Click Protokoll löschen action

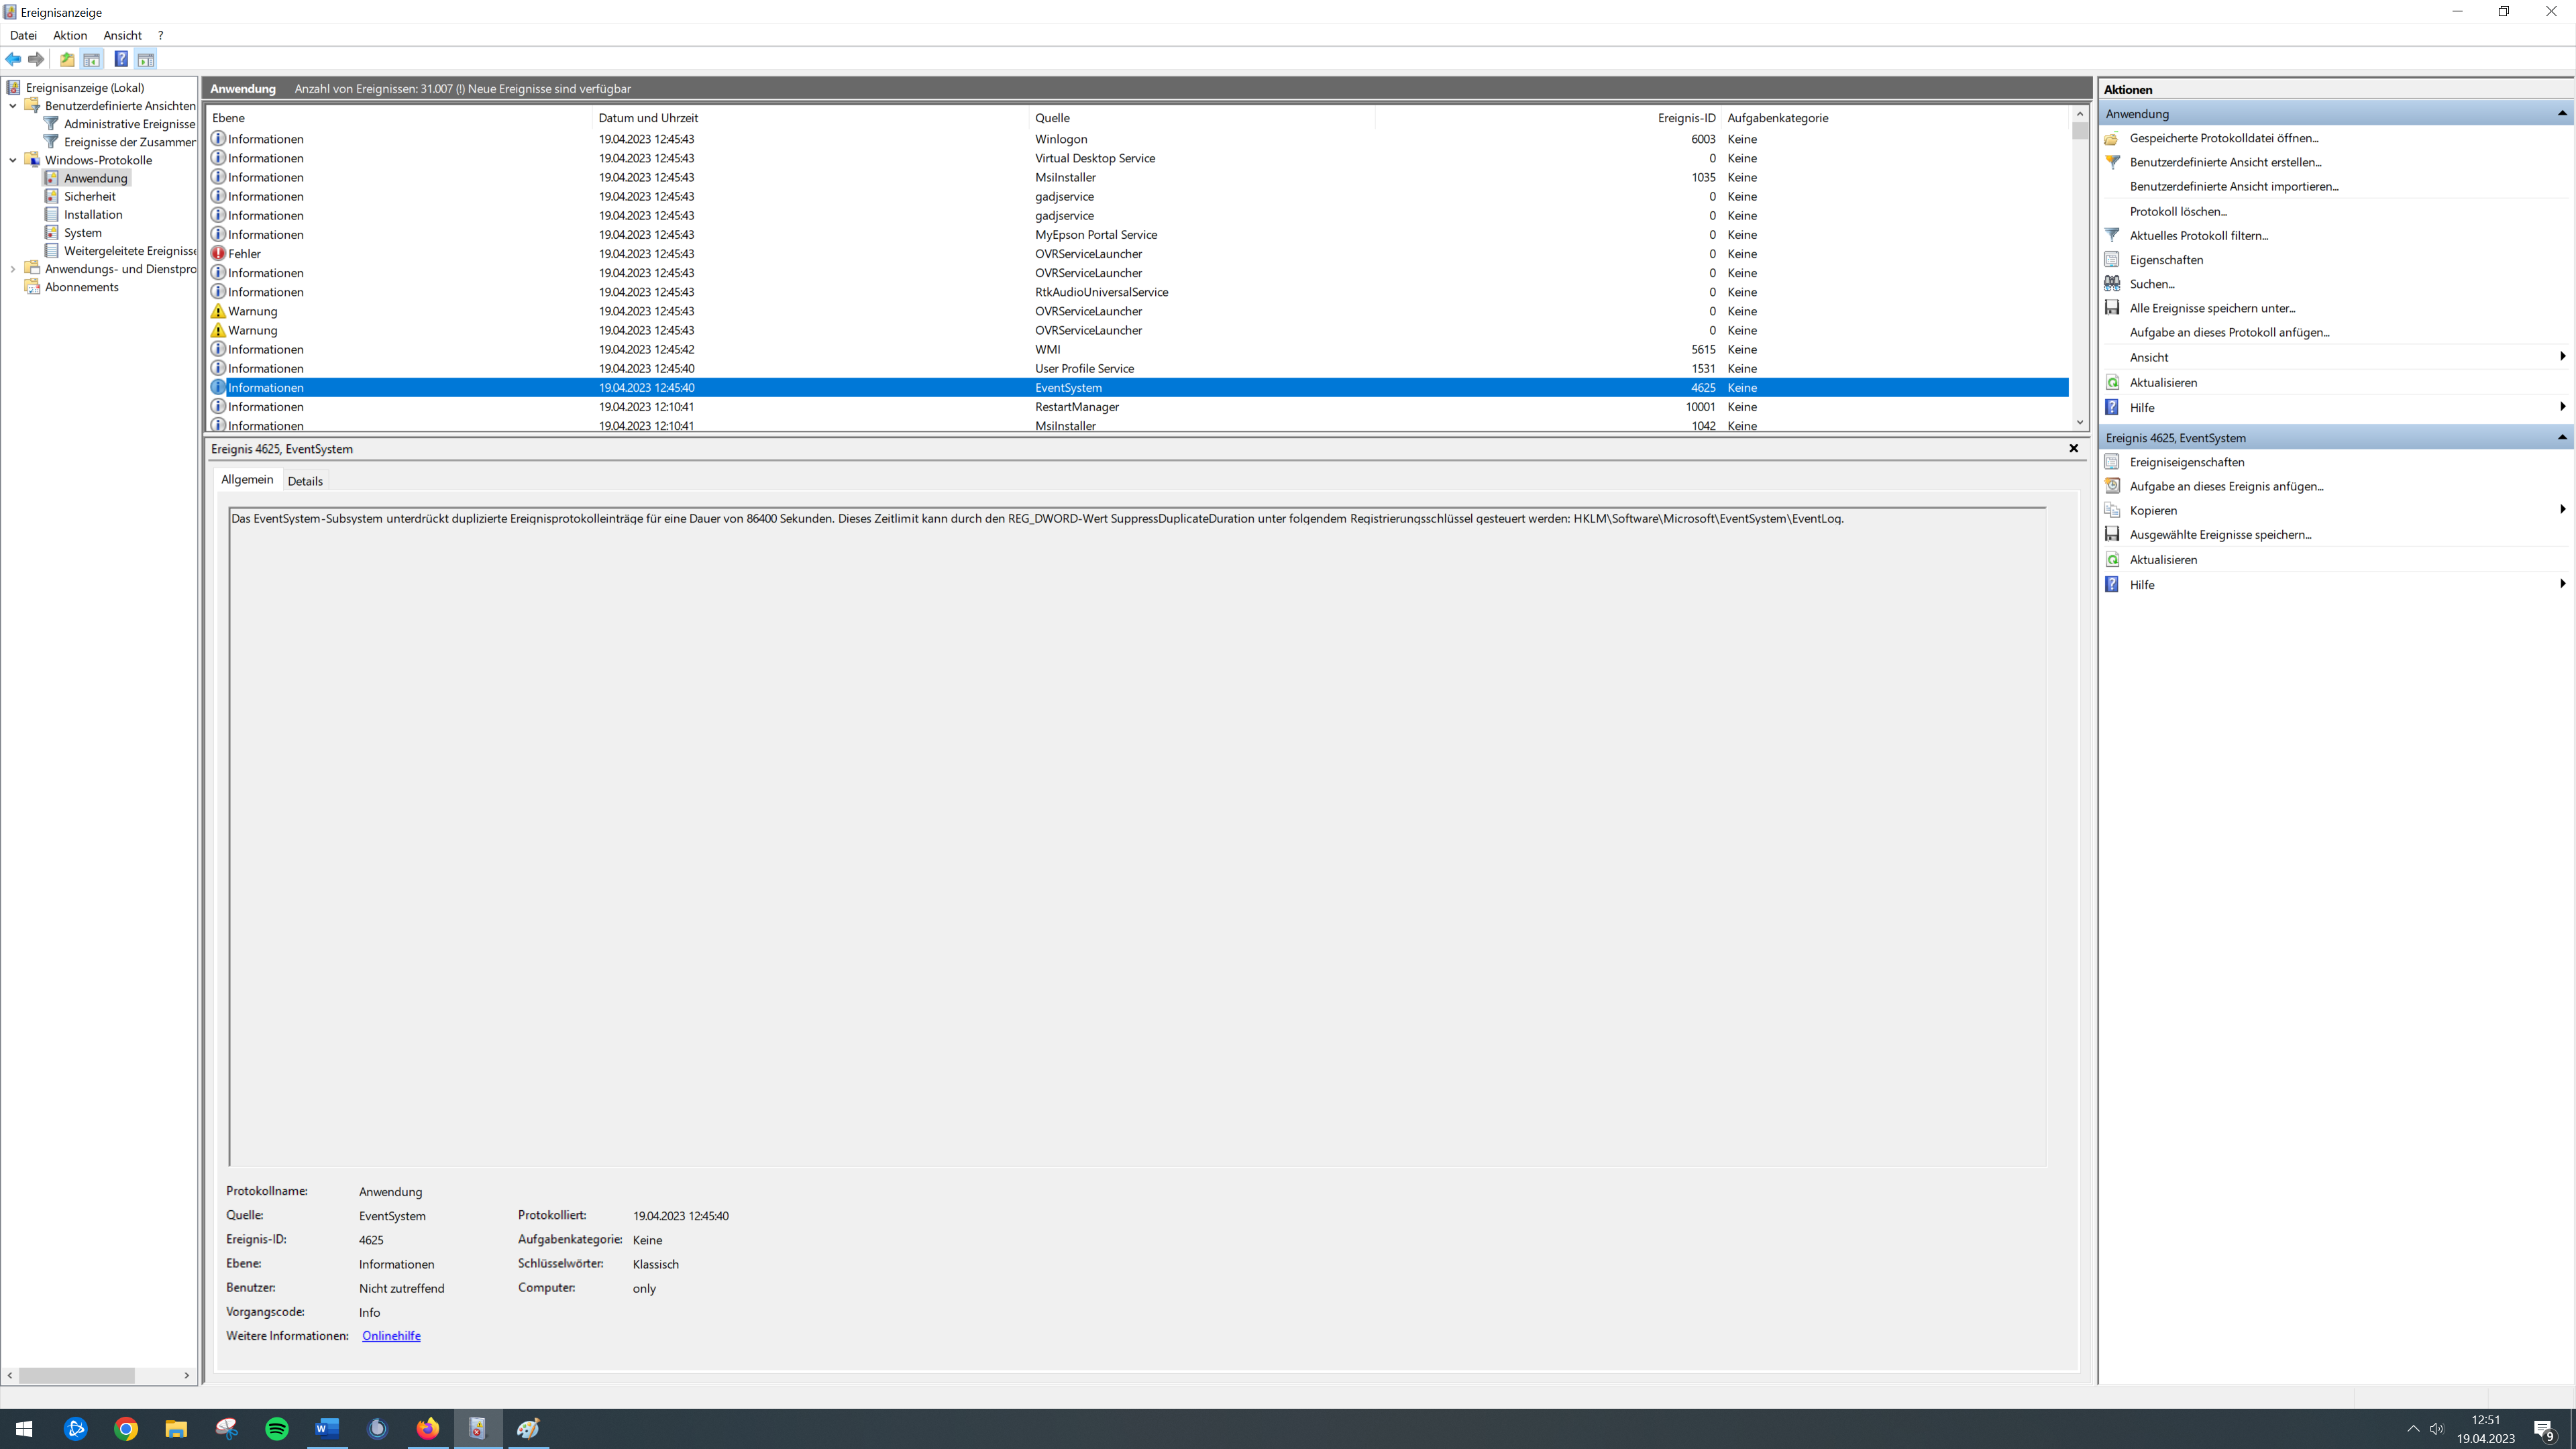tap(2178, 211)
